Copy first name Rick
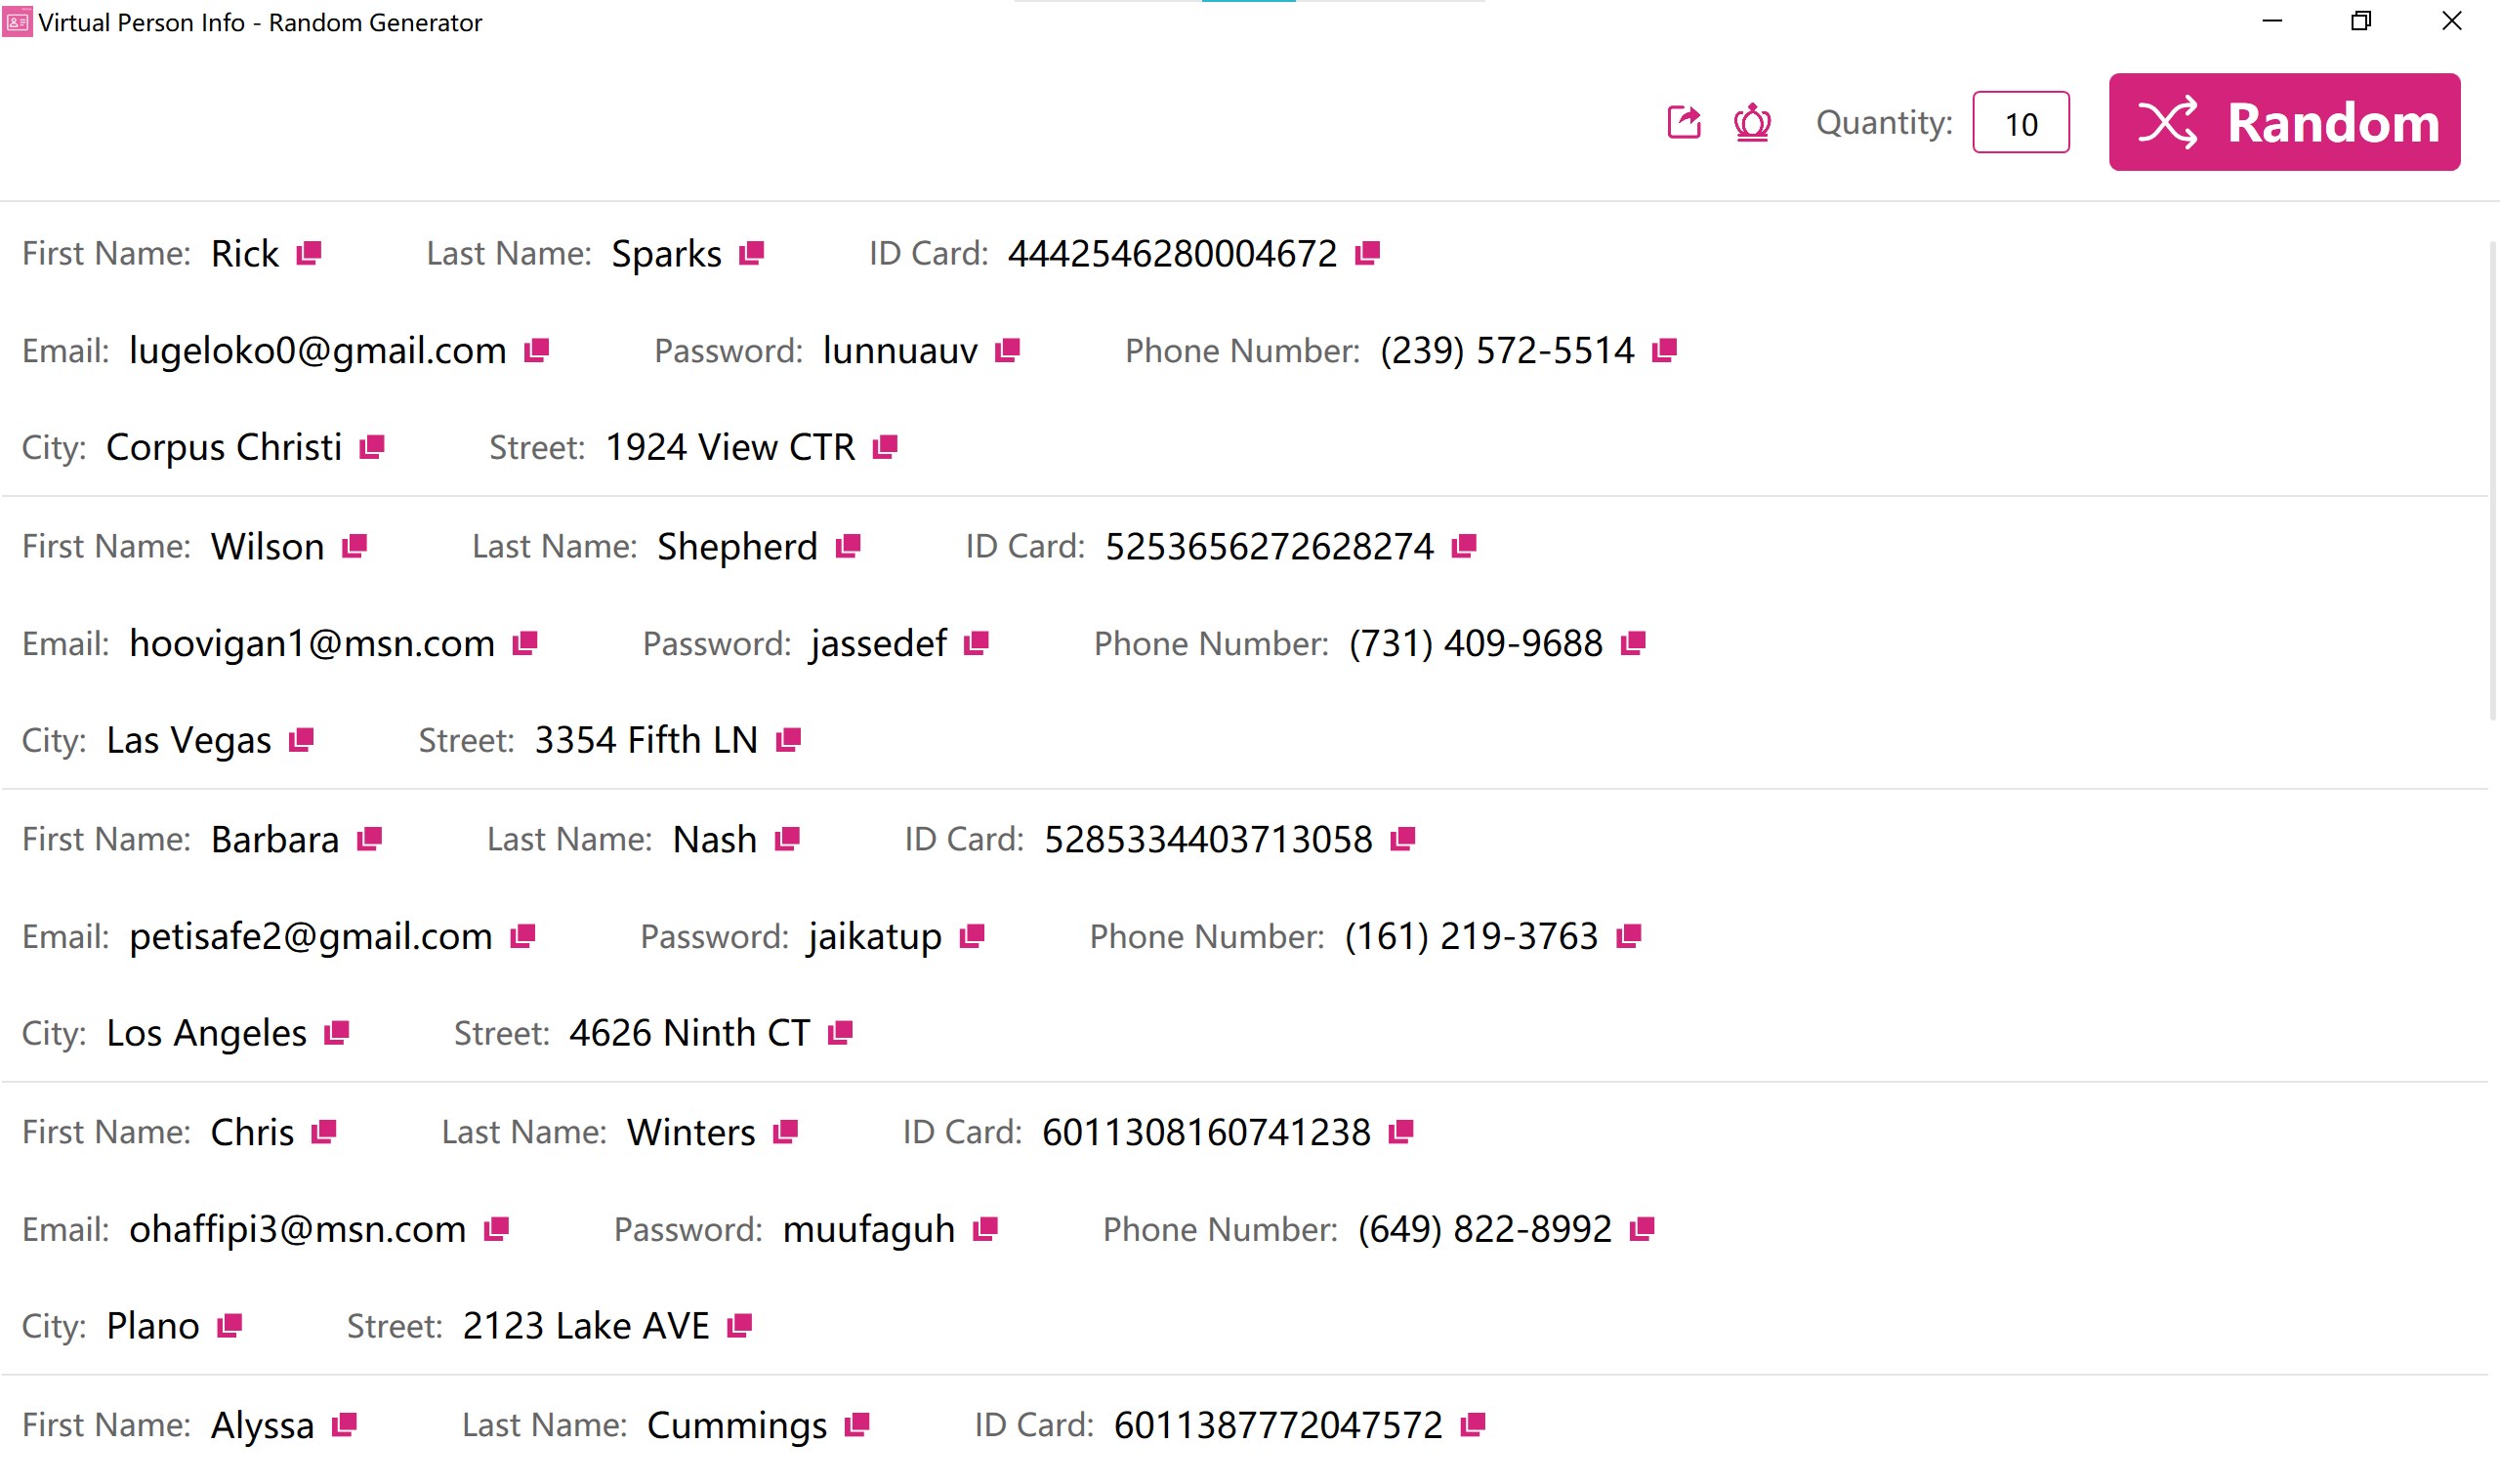The height and width of the screenshot is (1484, 2500). [309, 253]
